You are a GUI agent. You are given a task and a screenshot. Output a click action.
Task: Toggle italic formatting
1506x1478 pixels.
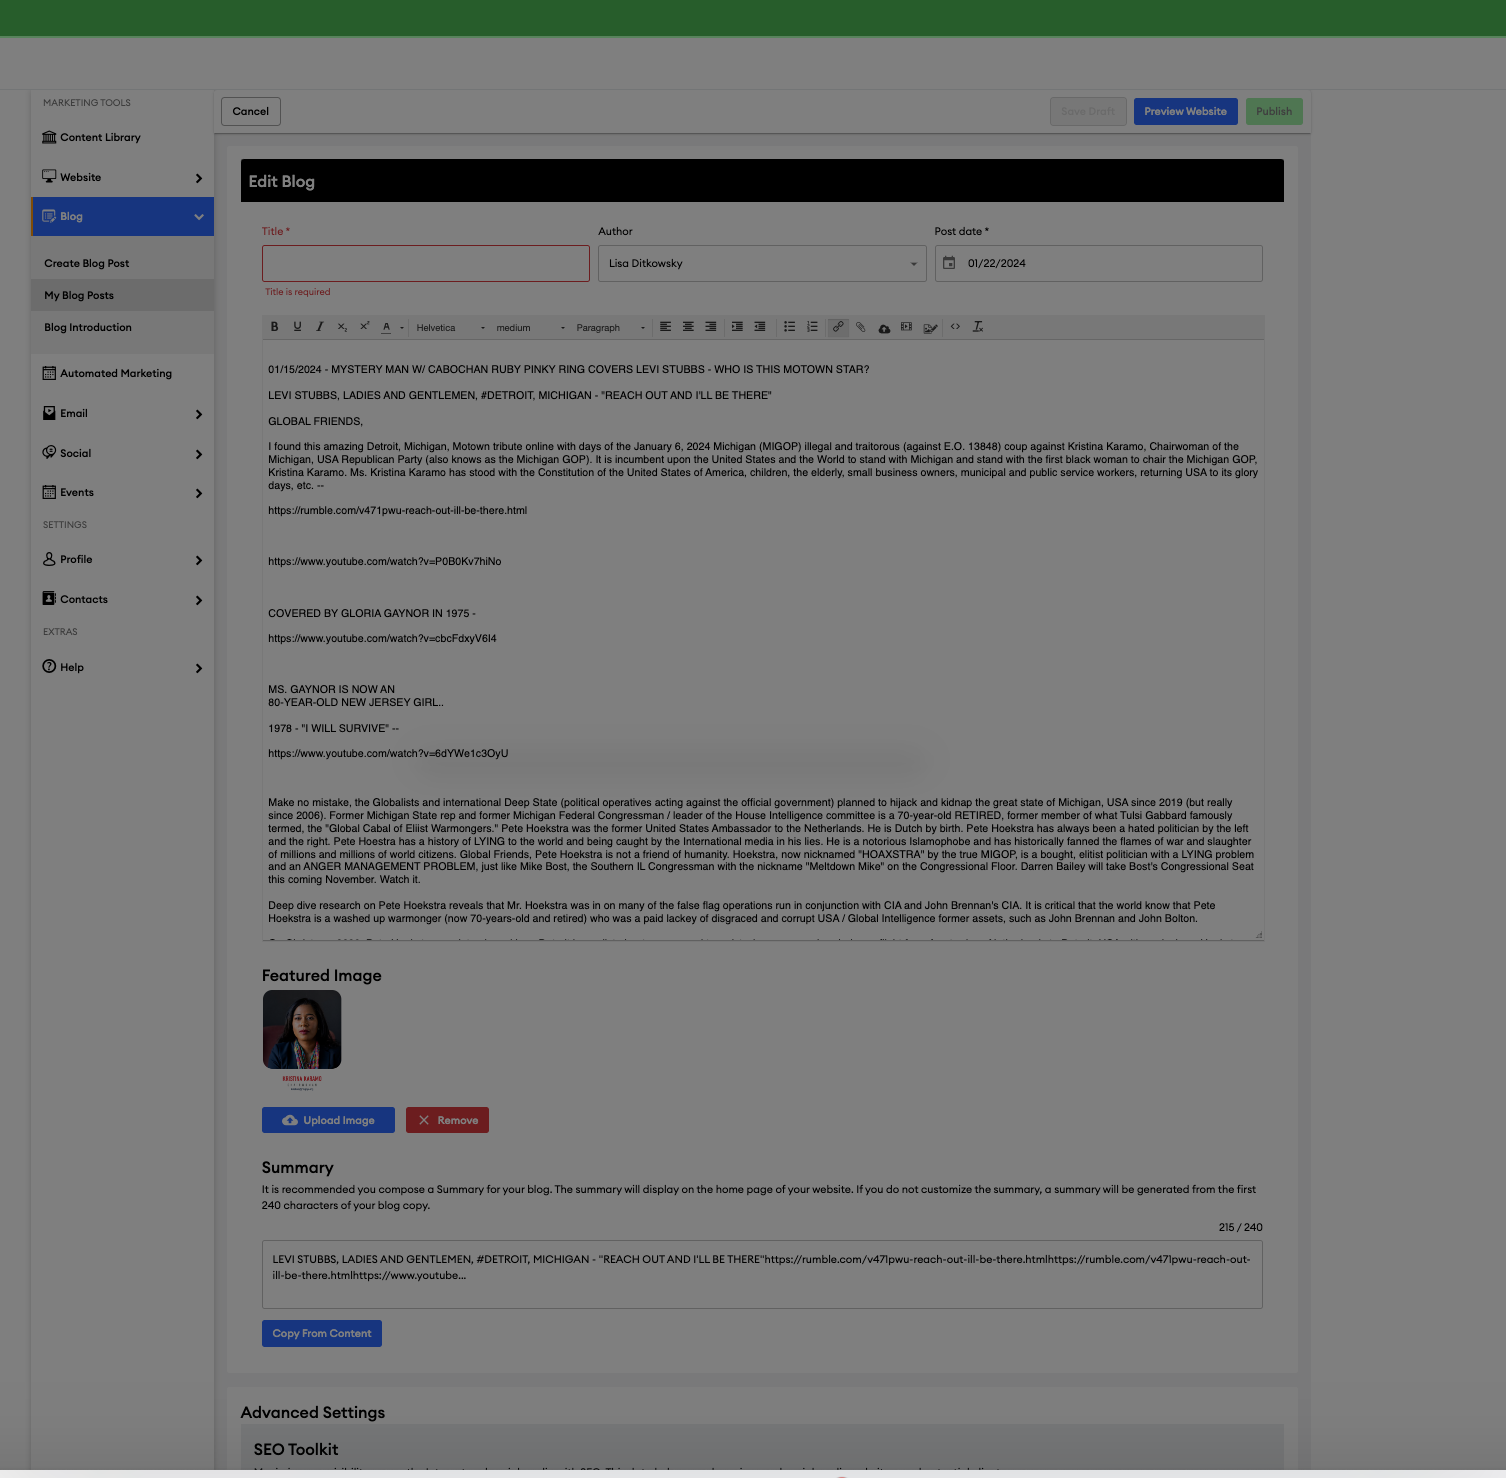(320, 327)
